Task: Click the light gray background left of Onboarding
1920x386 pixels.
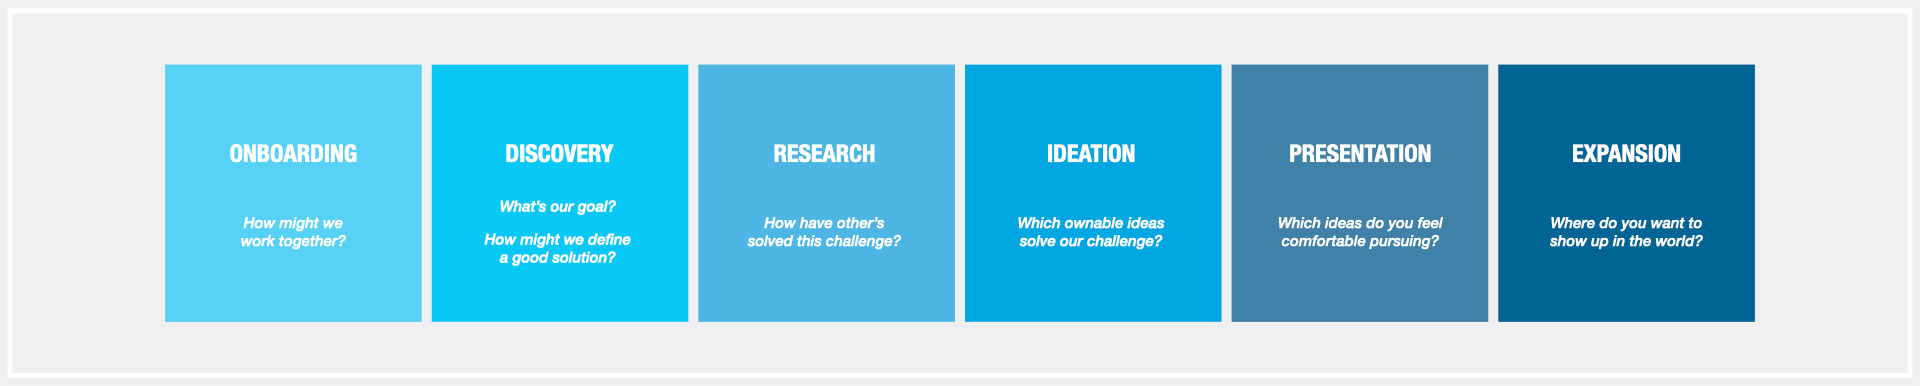Action: coord(88,193)
